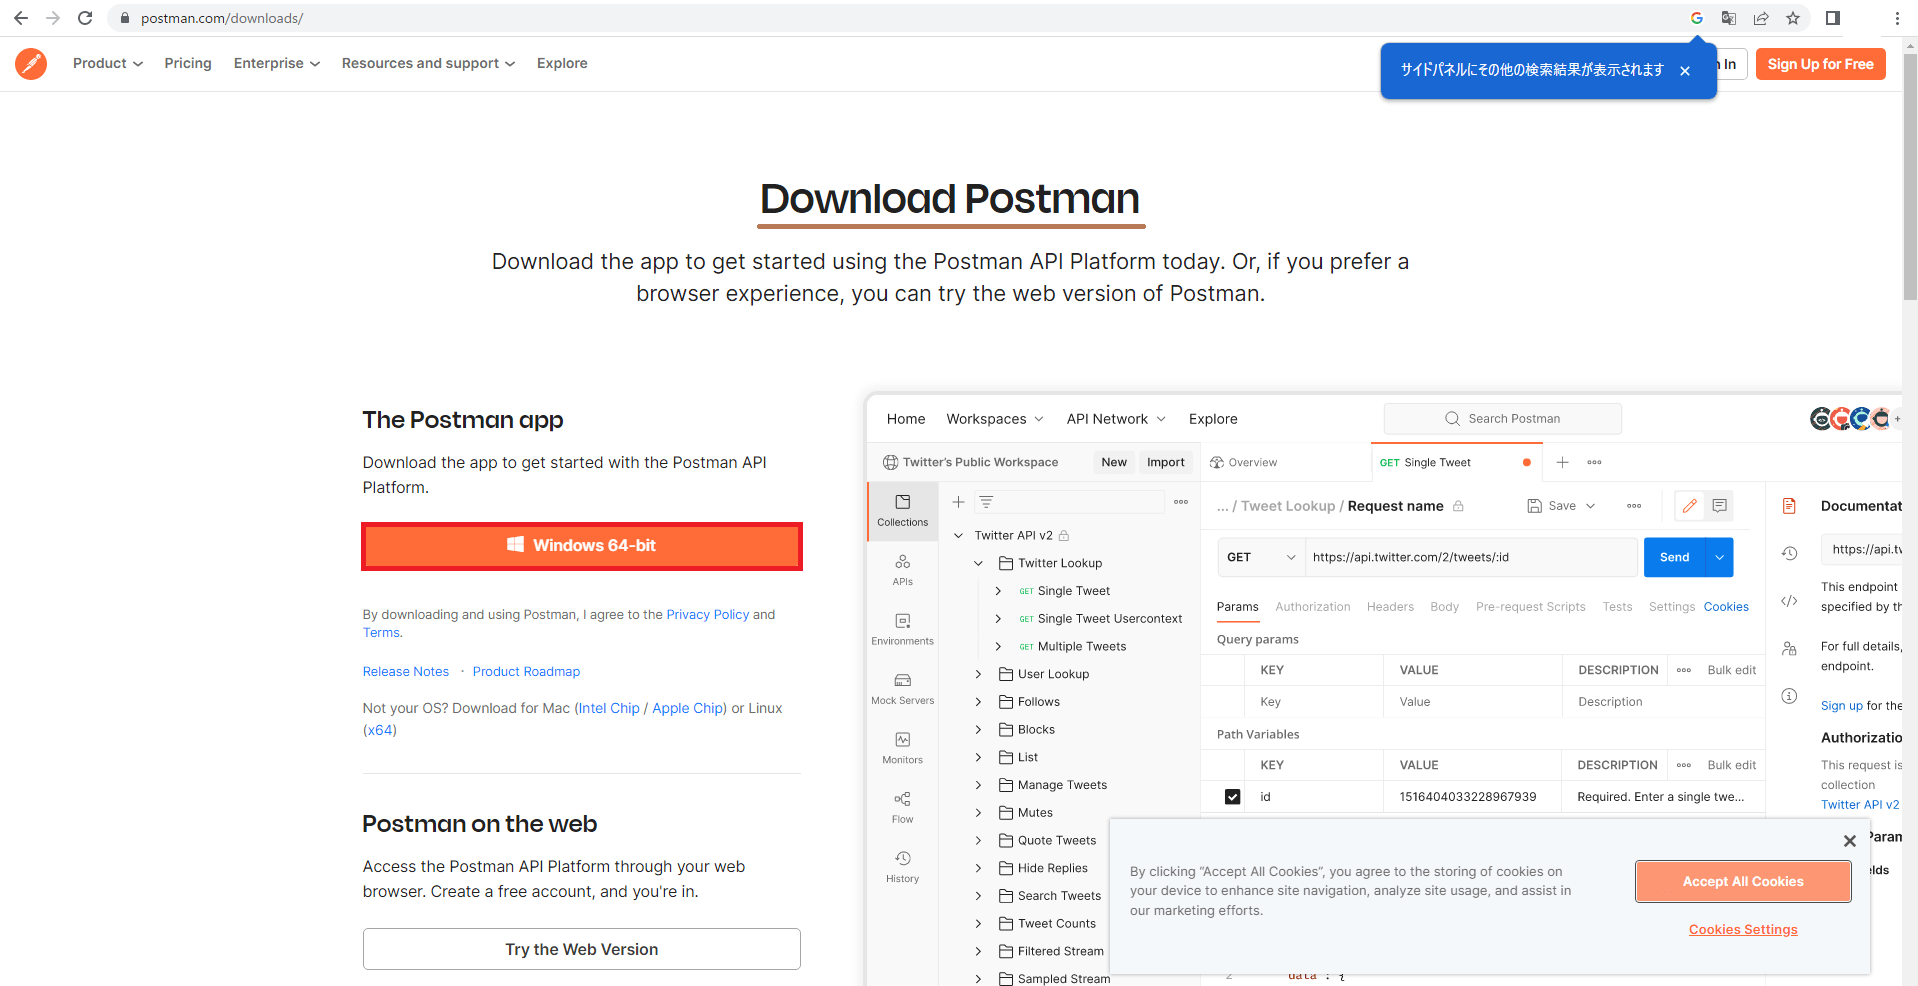This screenshot has width=1918, height=986.
Task: Click the Search Postman field
Action: point(1503,419)
